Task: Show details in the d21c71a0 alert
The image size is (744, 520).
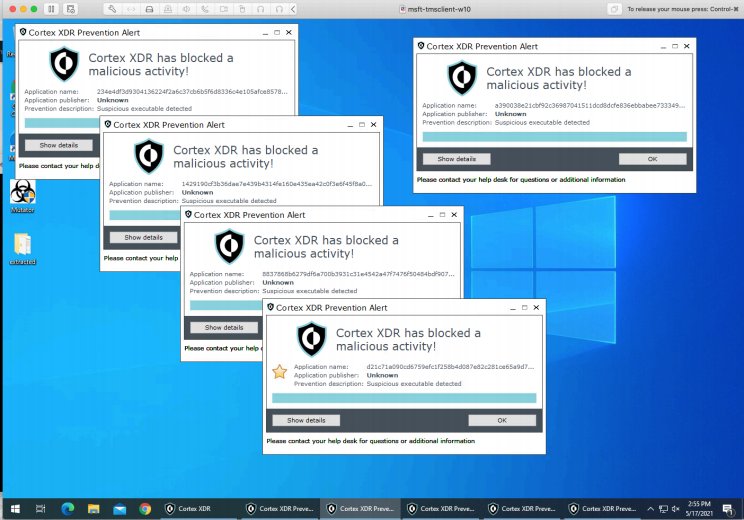Action: [306, 420]
